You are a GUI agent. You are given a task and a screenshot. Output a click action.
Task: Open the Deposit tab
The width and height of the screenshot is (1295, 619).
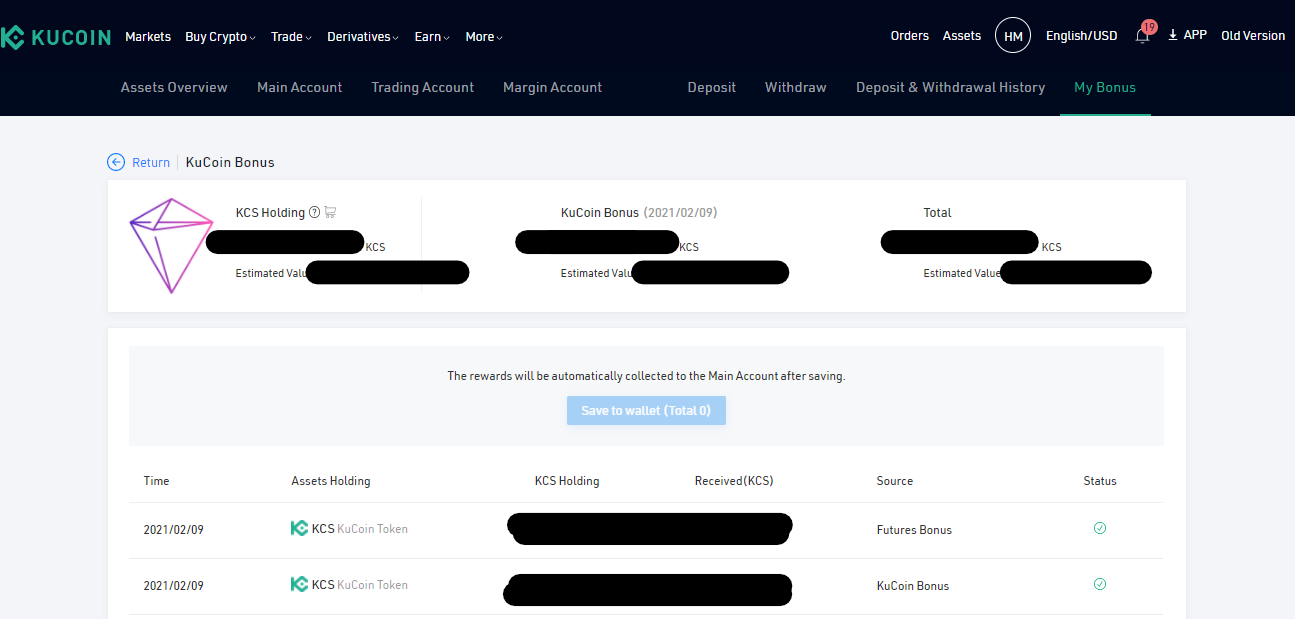pos(712,87)
